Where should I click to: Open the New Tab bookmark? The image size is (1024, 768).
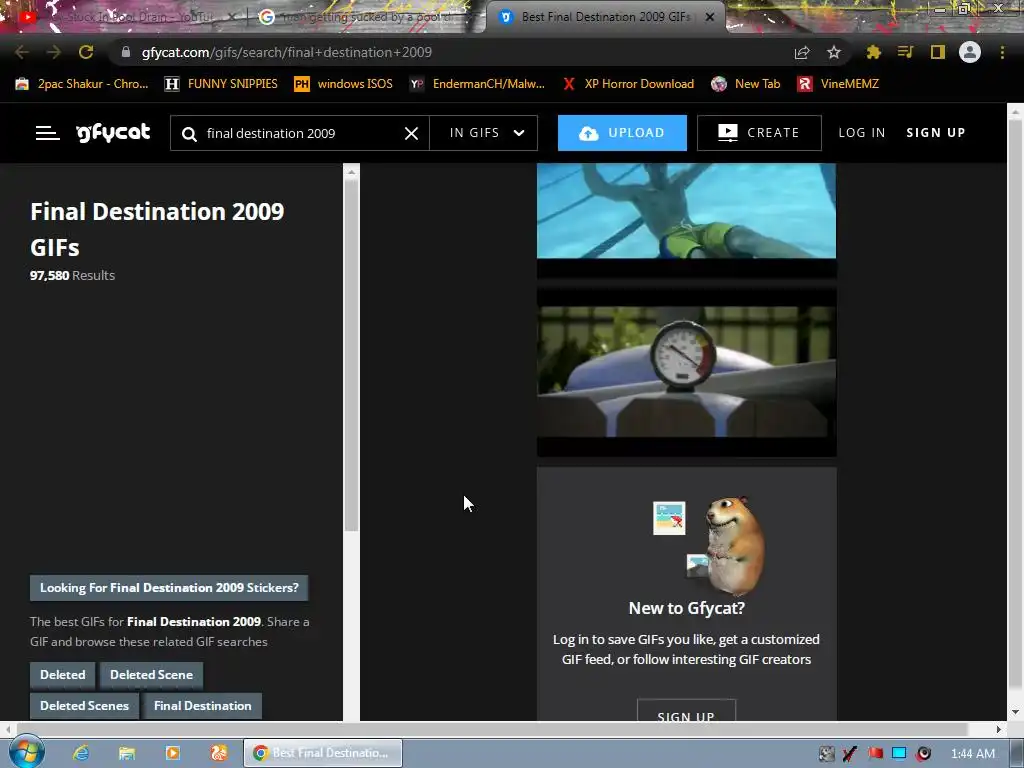pyautogui.click(x=746, y=84)
